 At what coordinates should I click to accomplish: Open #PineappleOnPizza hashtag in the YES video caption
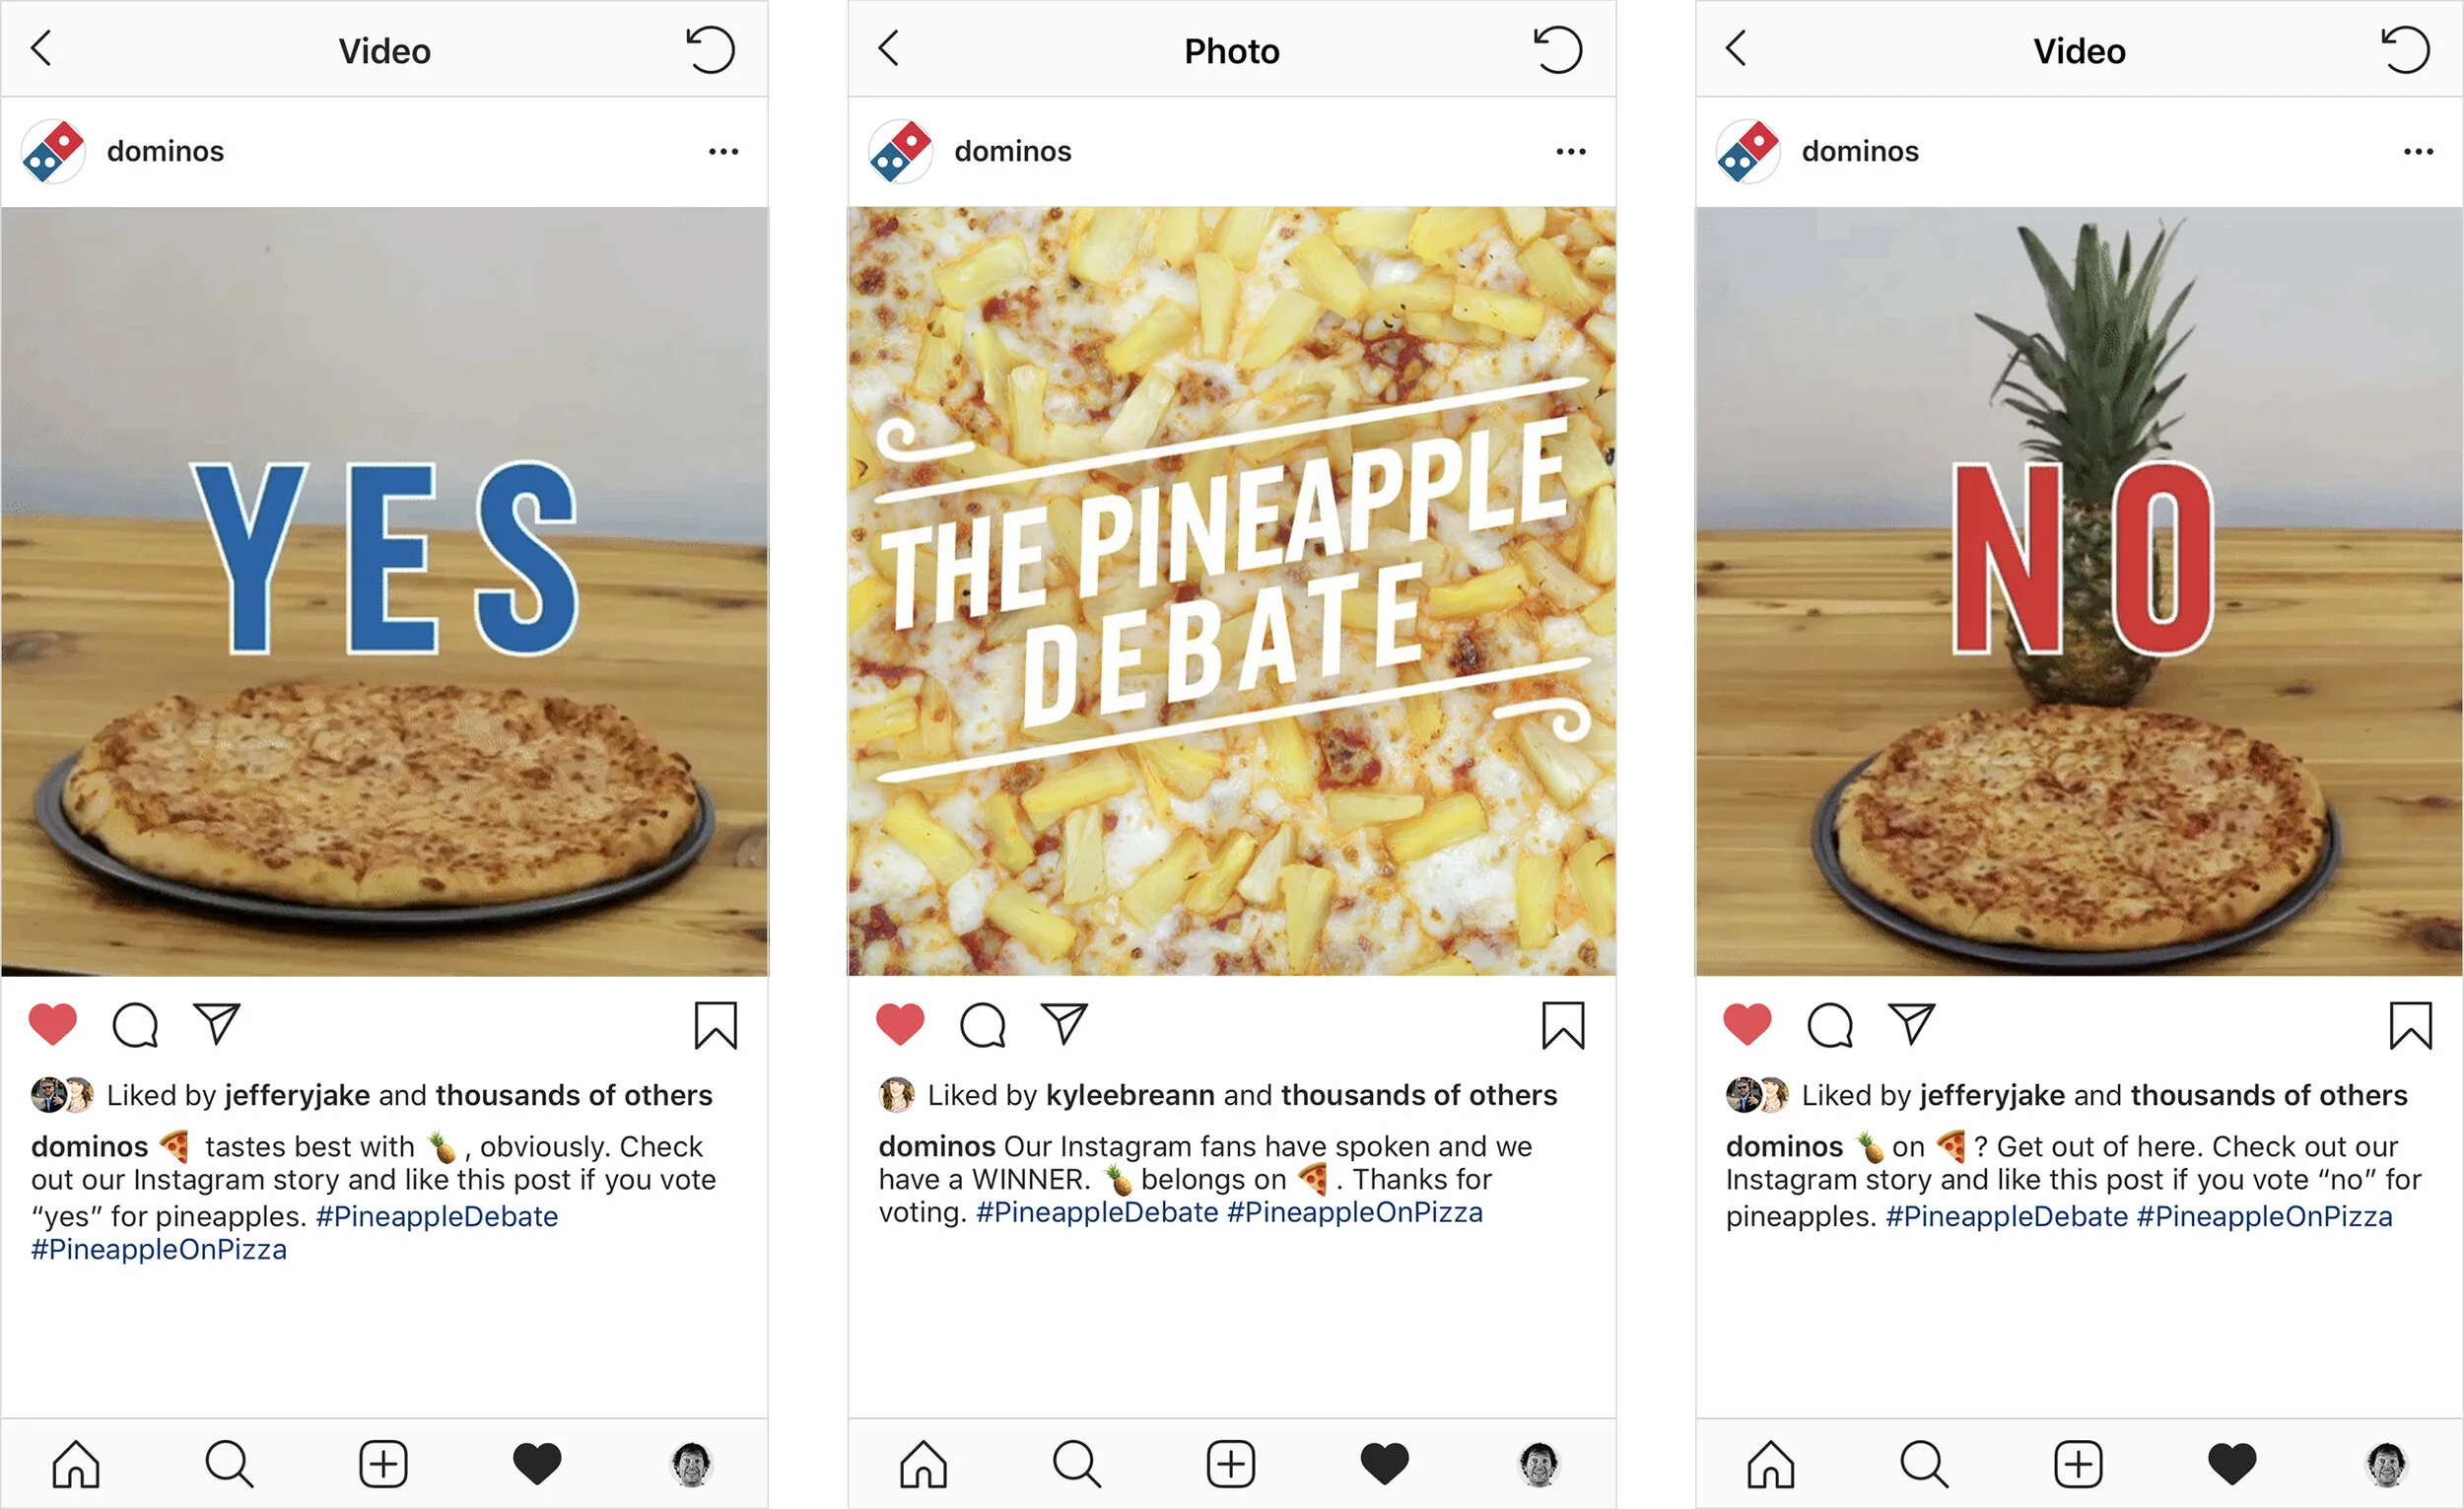(159, 1250)
